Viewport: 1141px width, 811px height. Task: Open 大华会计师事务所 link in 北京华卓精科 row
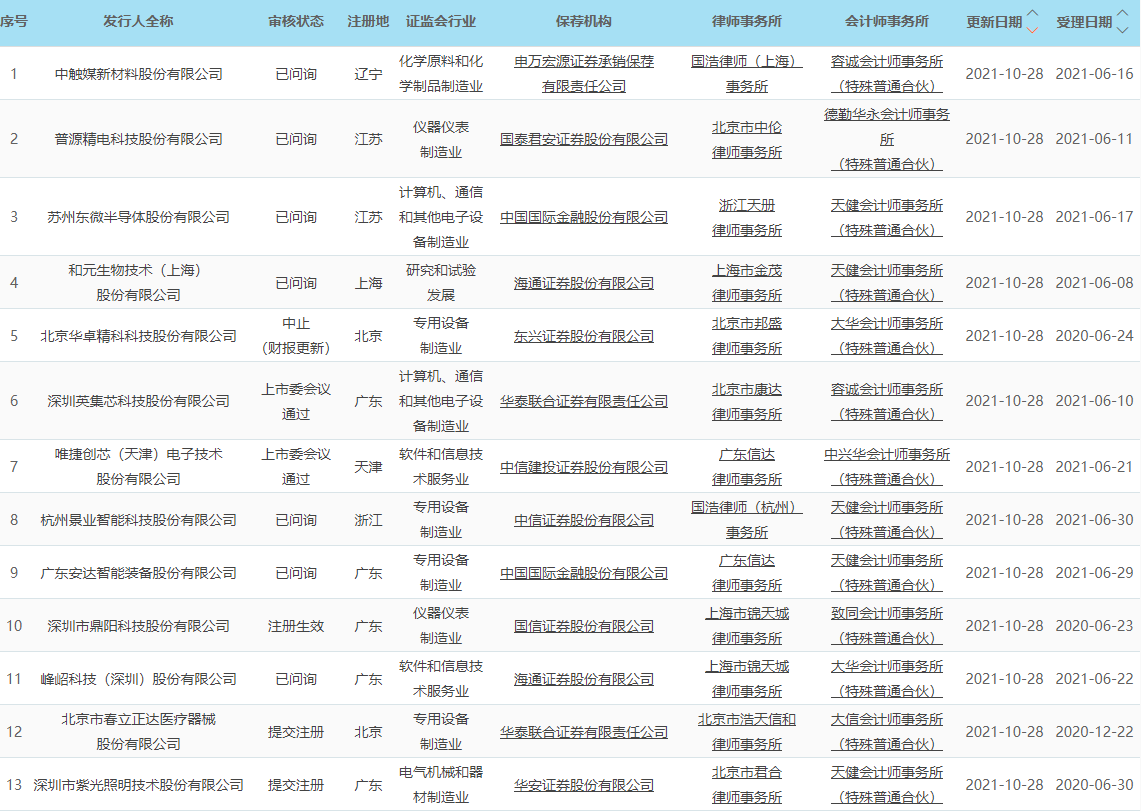pyautogui.click(x=886, y=335)
